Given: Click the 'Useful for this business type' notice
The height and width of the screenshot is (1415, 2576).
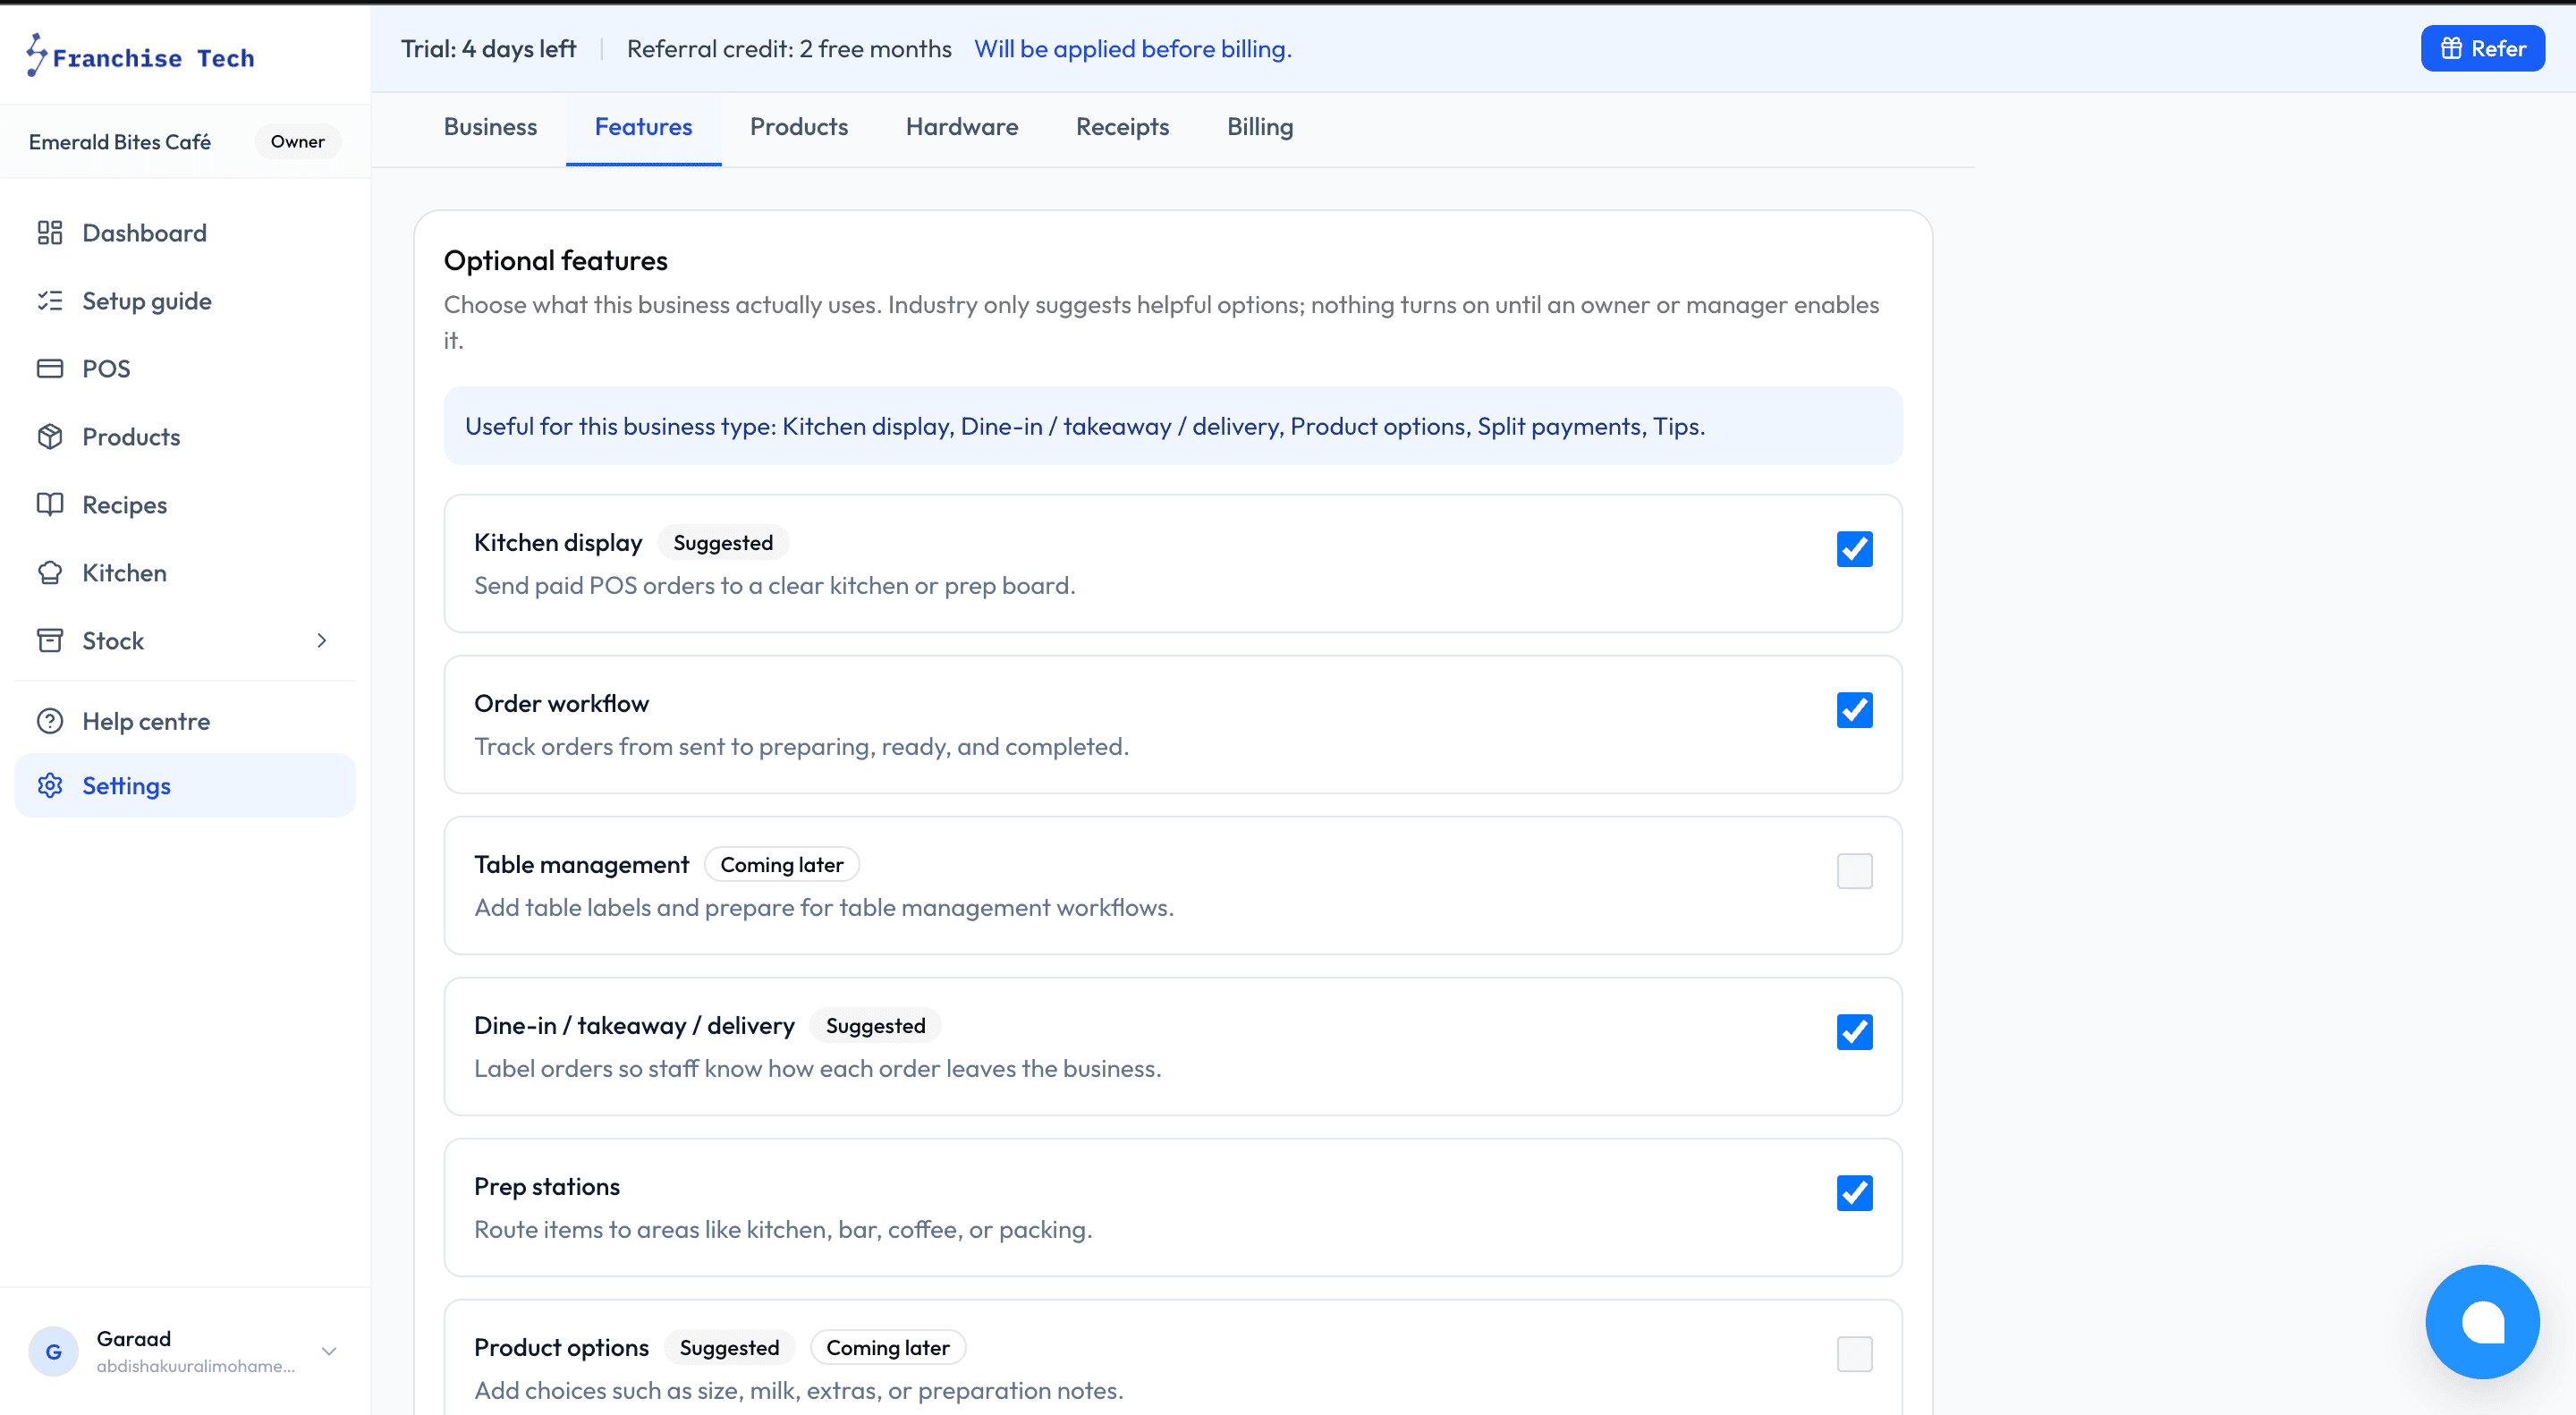Looking at the screenshot, I should 1173,426.
